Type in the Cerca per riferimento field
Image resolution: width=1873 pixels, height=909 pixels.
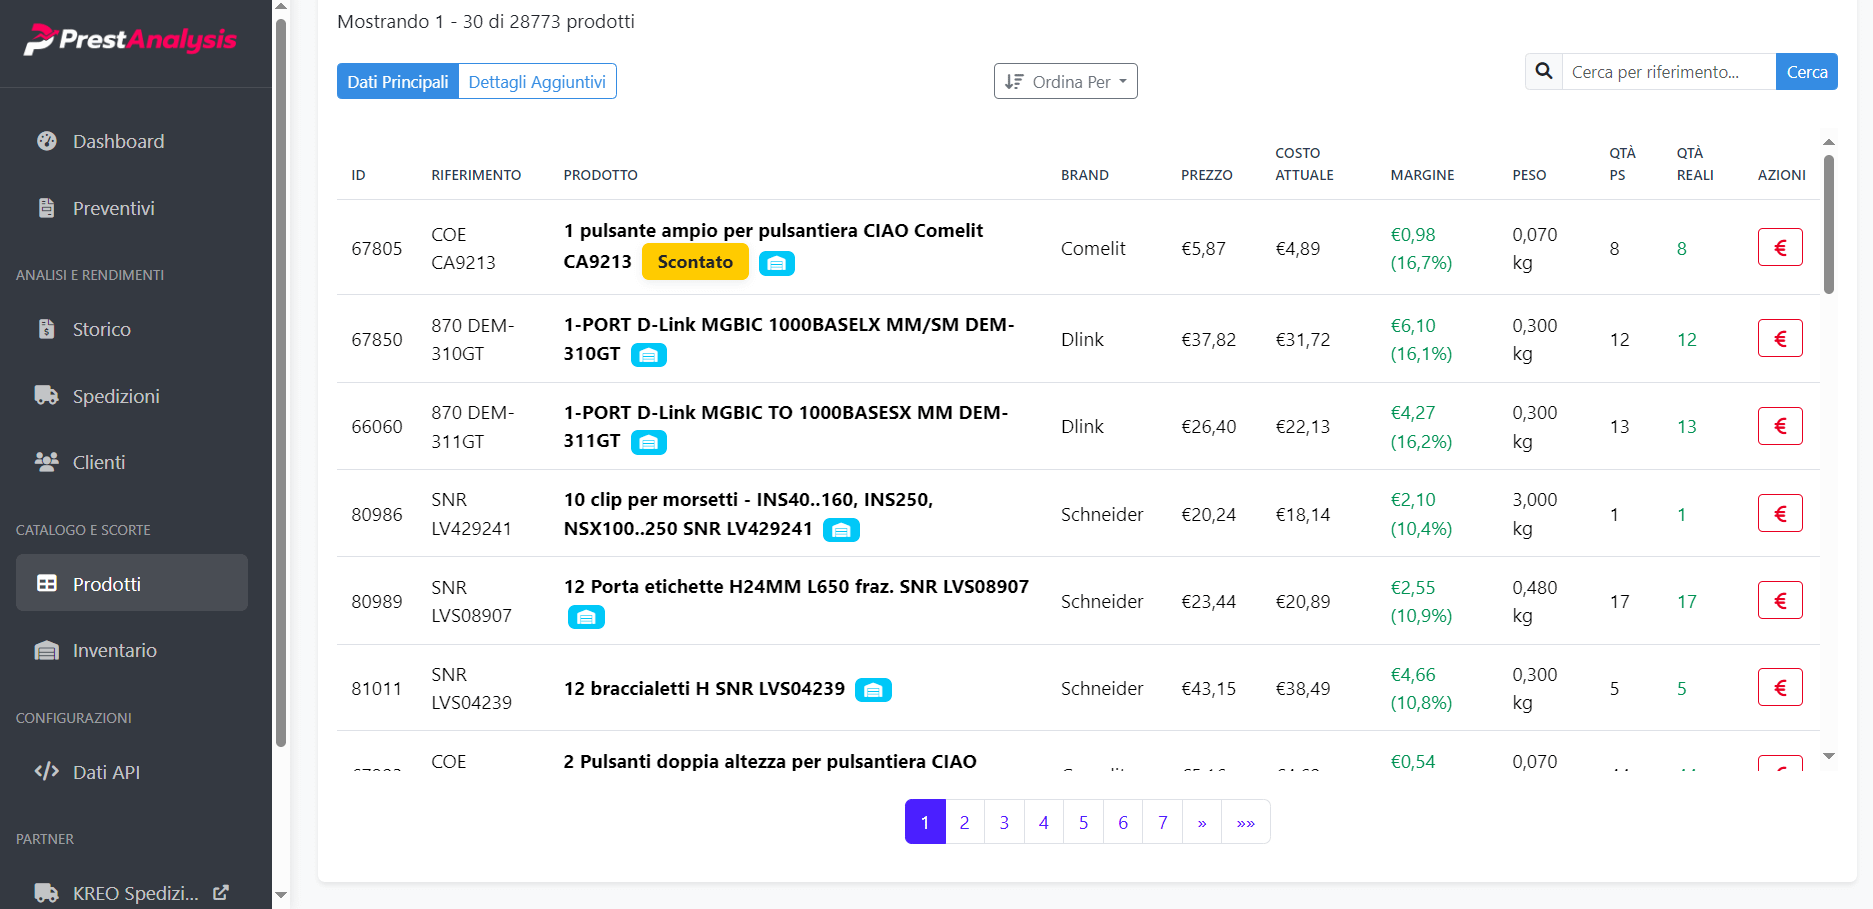(x=1668, y=71)
